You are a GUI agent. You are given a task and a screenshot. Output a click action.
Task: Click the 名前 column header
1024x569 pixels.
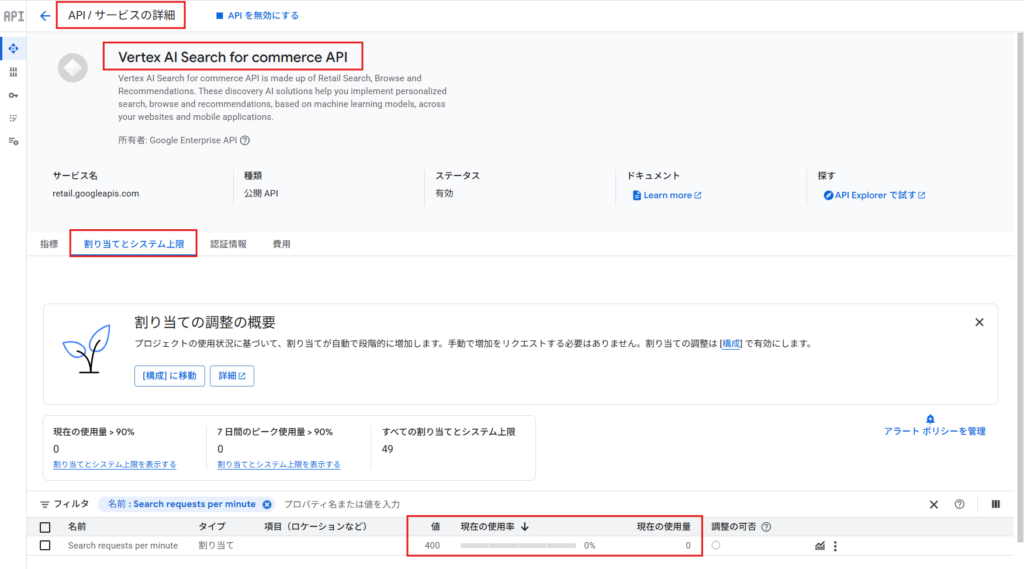point(77,527)
